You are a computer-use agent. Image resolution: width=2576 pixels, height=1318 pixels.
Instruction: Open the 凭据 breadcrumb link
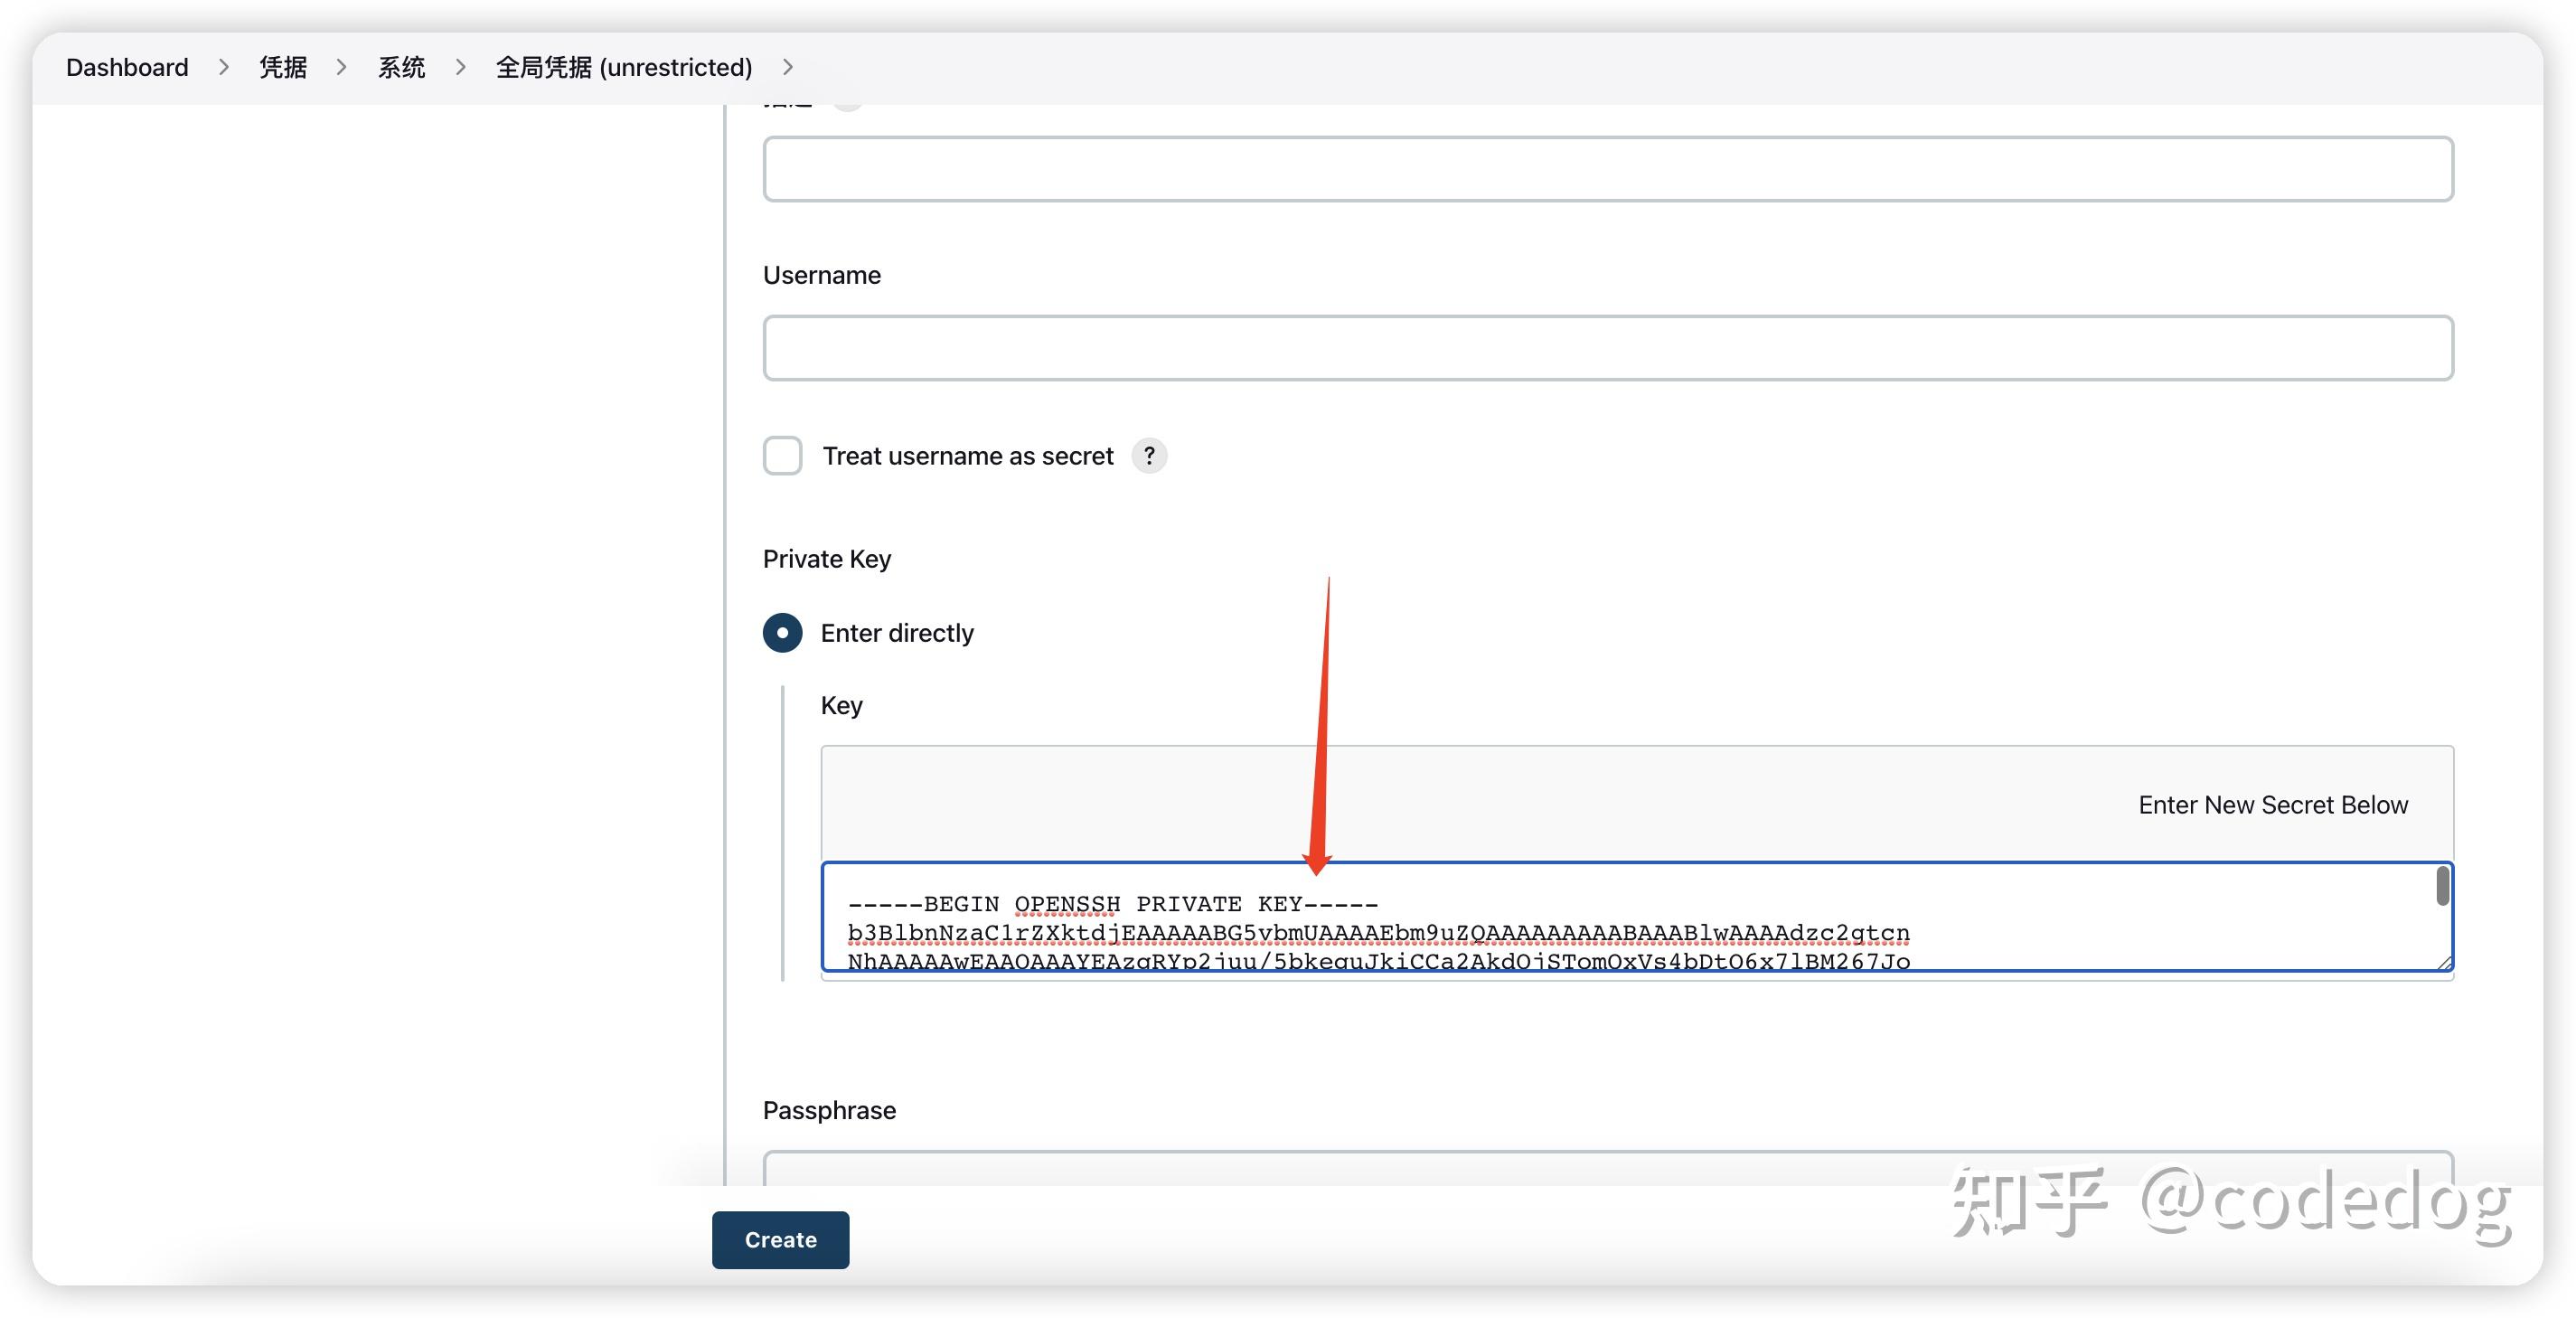(282, 66)
